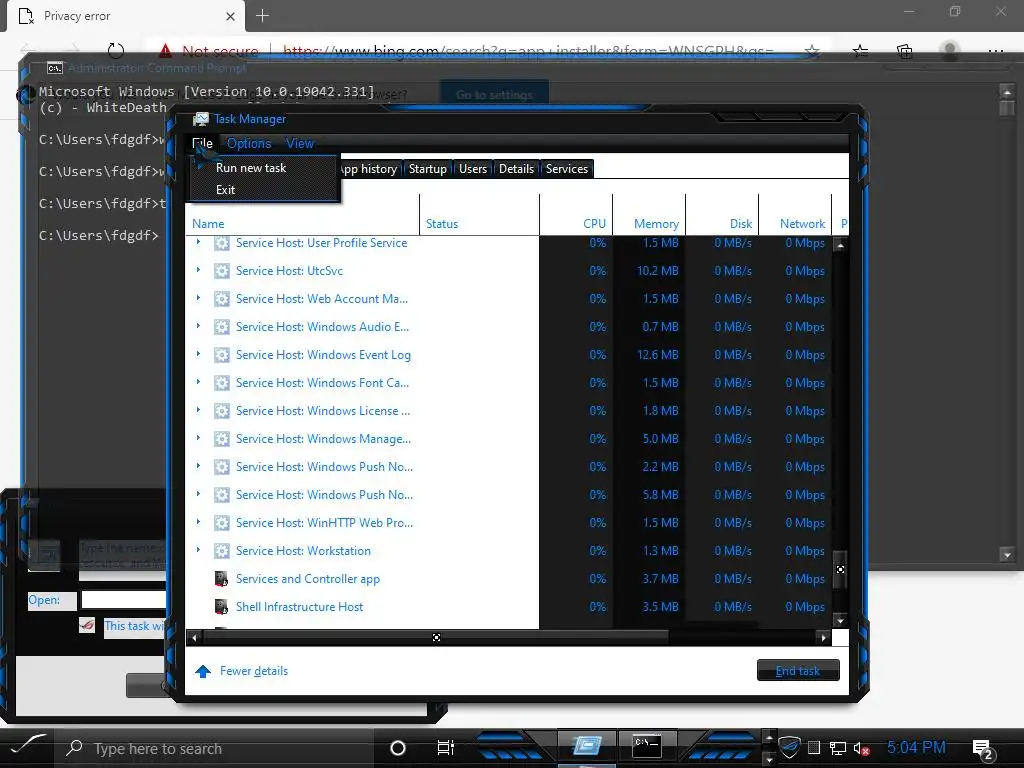Image resolution: width=1024 pixels, height=768 pixels.
Task: Click the Fewer details arrow icon
Action: (203, 671)
